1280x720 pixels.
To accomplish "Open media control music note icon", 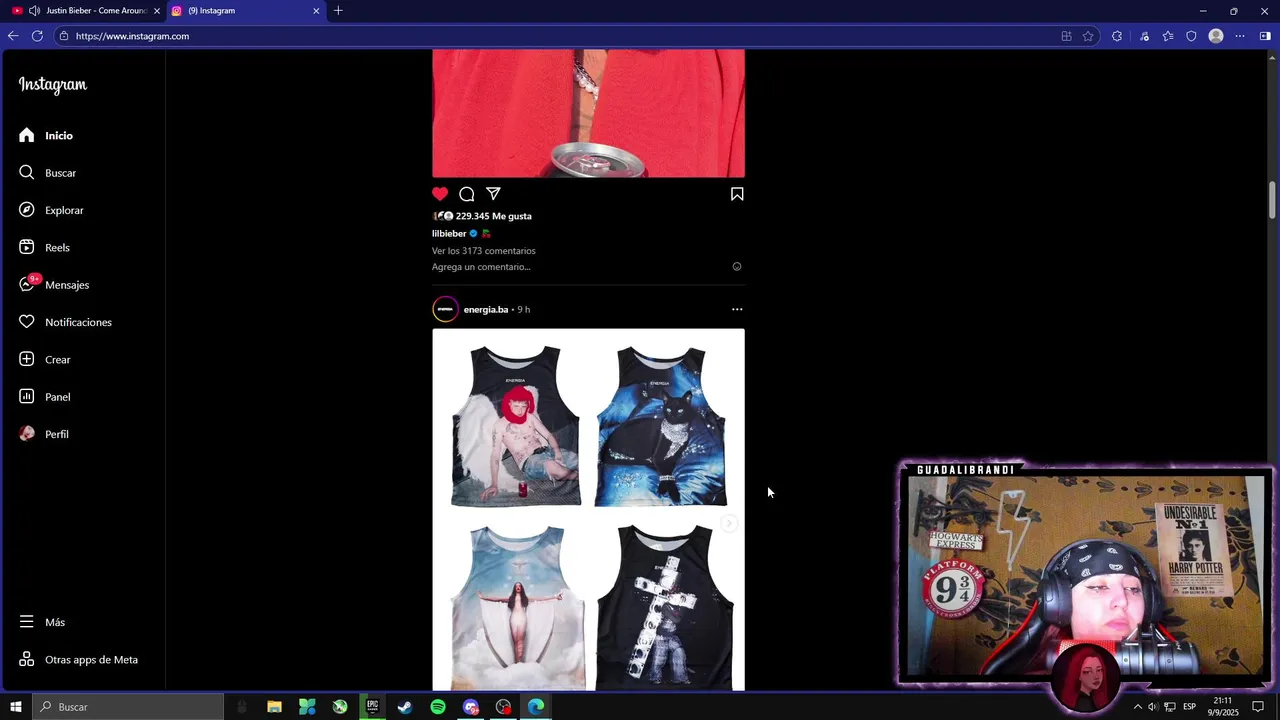I will click(1144, 36).
